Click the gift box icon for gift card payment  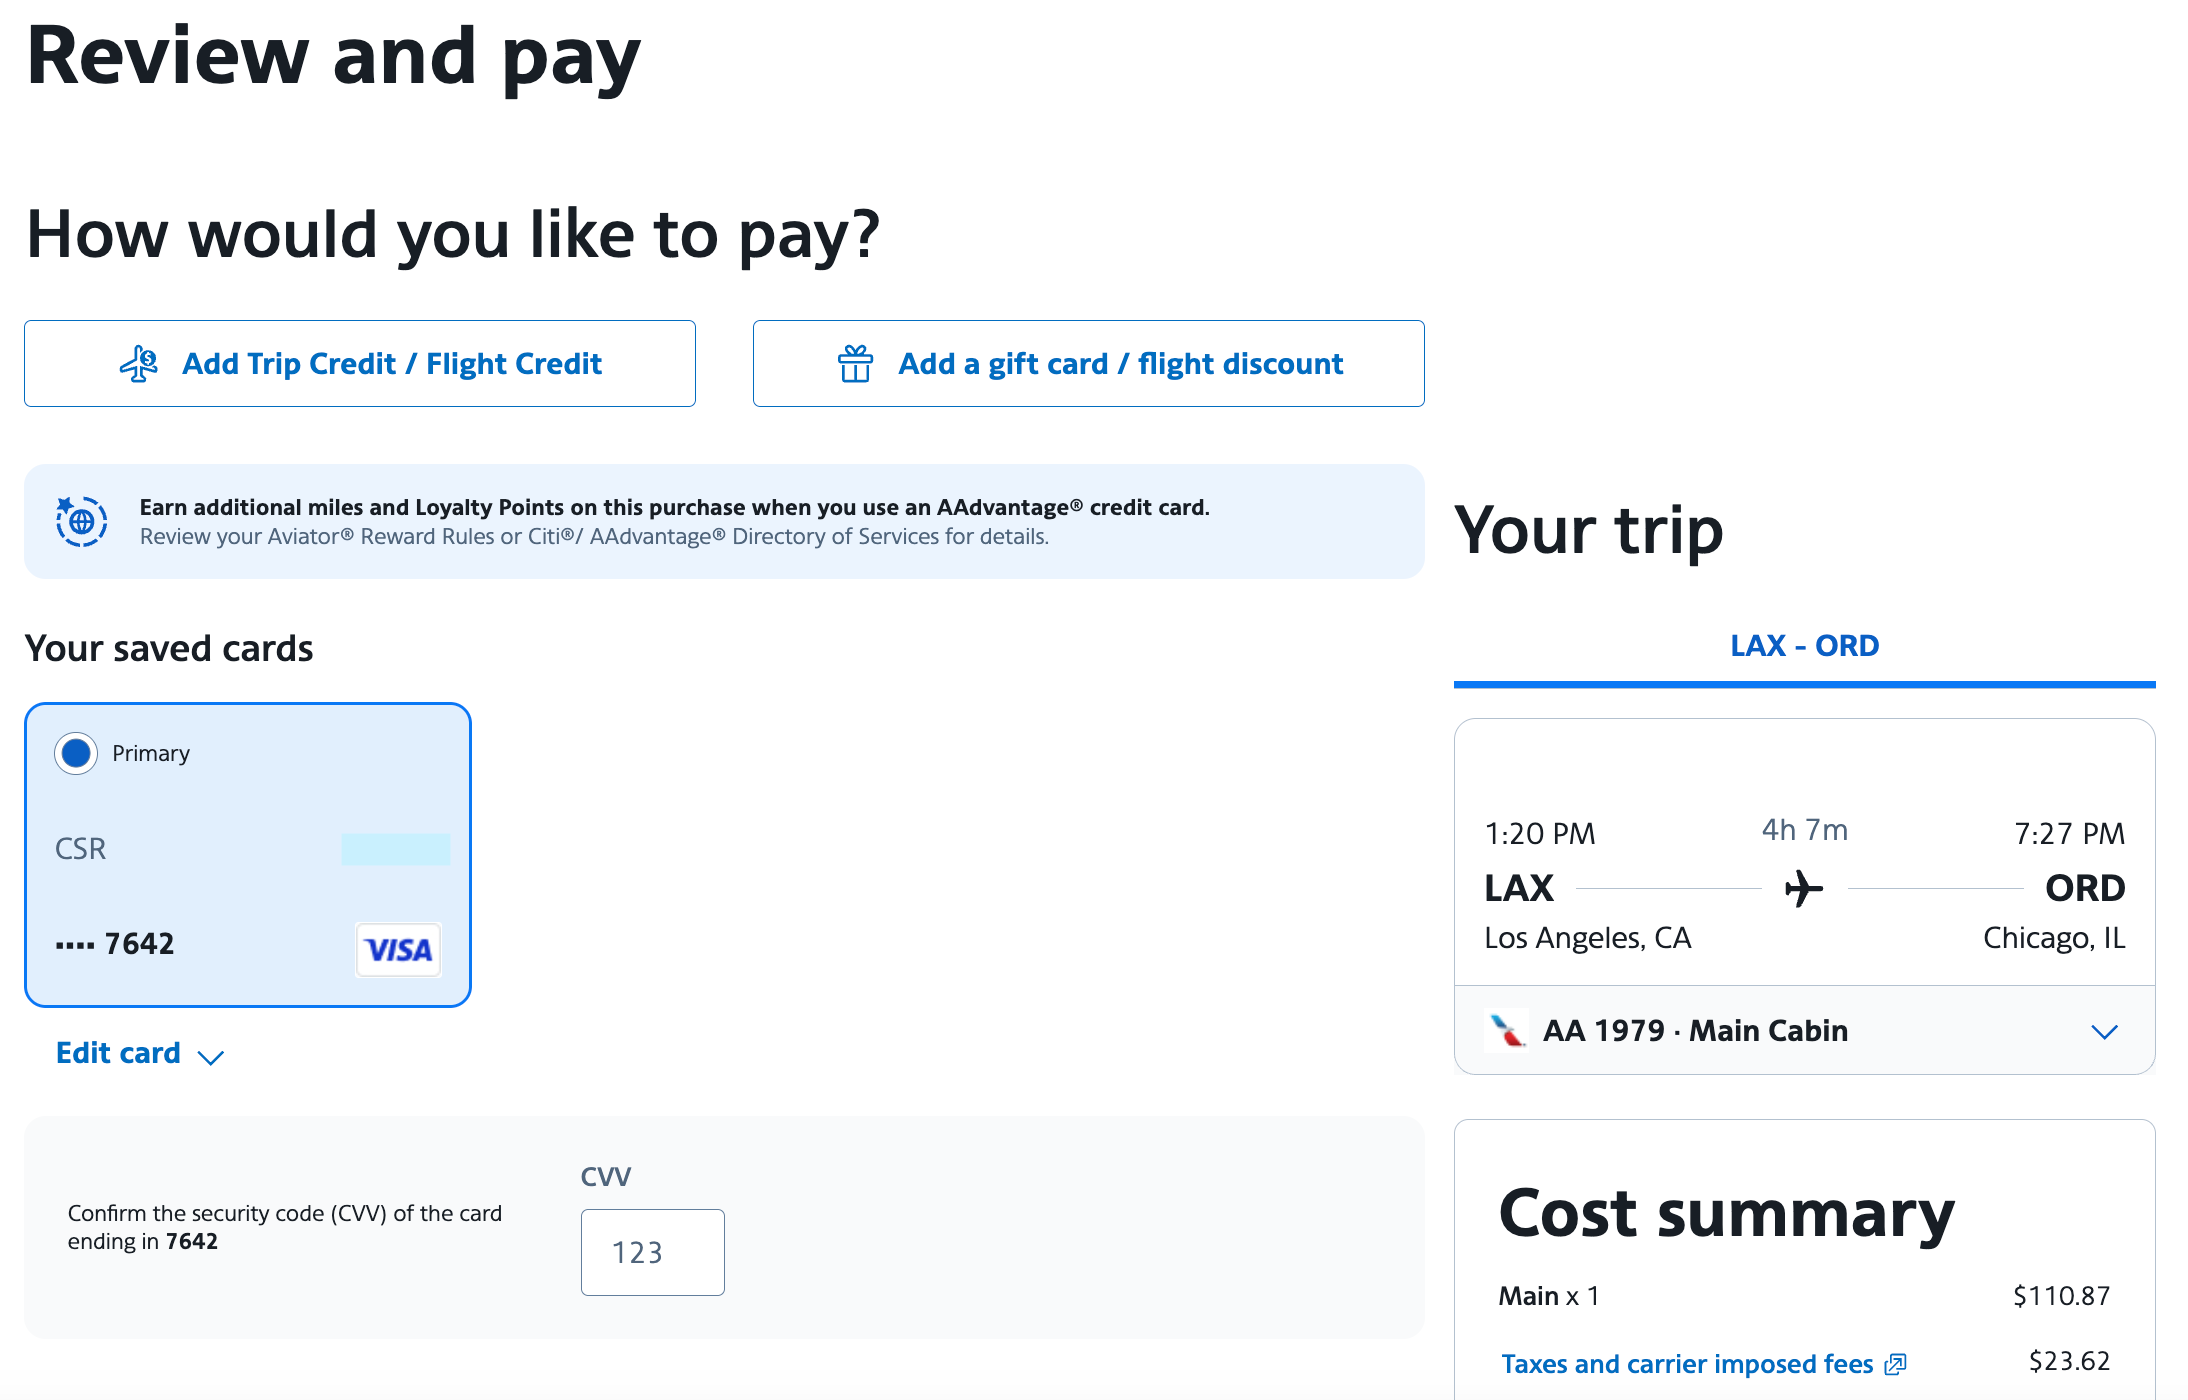pyautogui.click(x=858, y=363)
